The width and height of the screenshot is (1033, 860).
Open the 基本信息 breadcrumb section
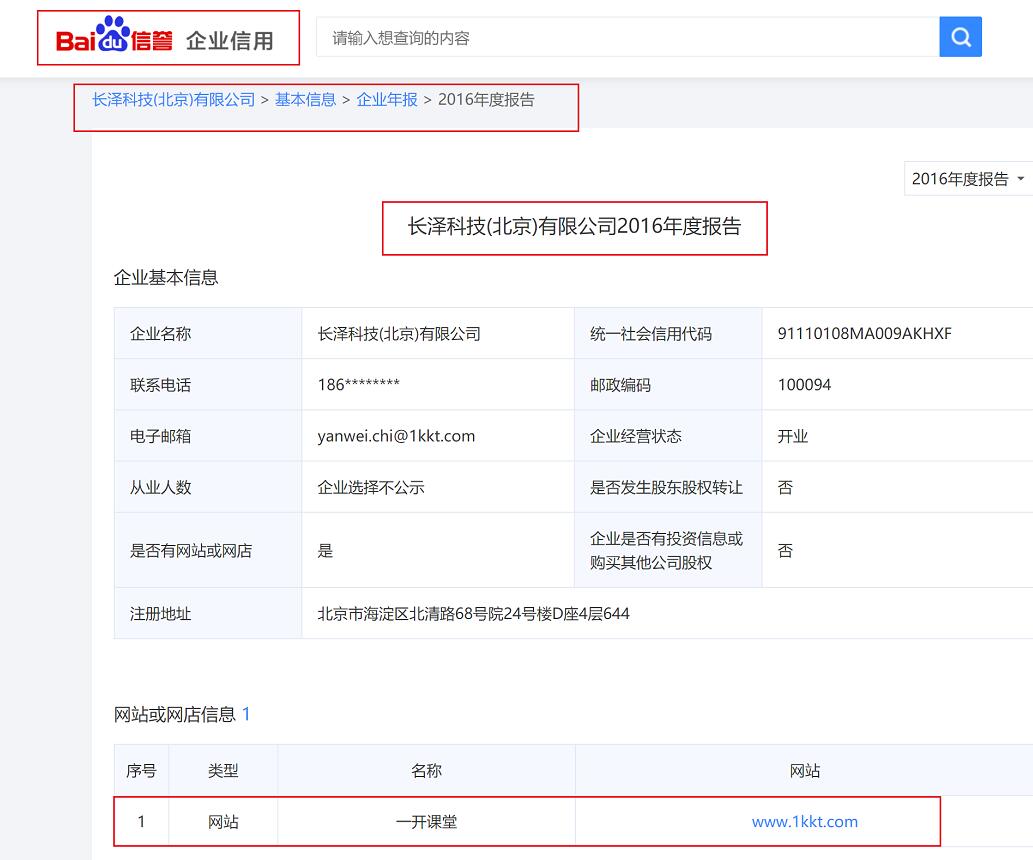pos(305,100)
